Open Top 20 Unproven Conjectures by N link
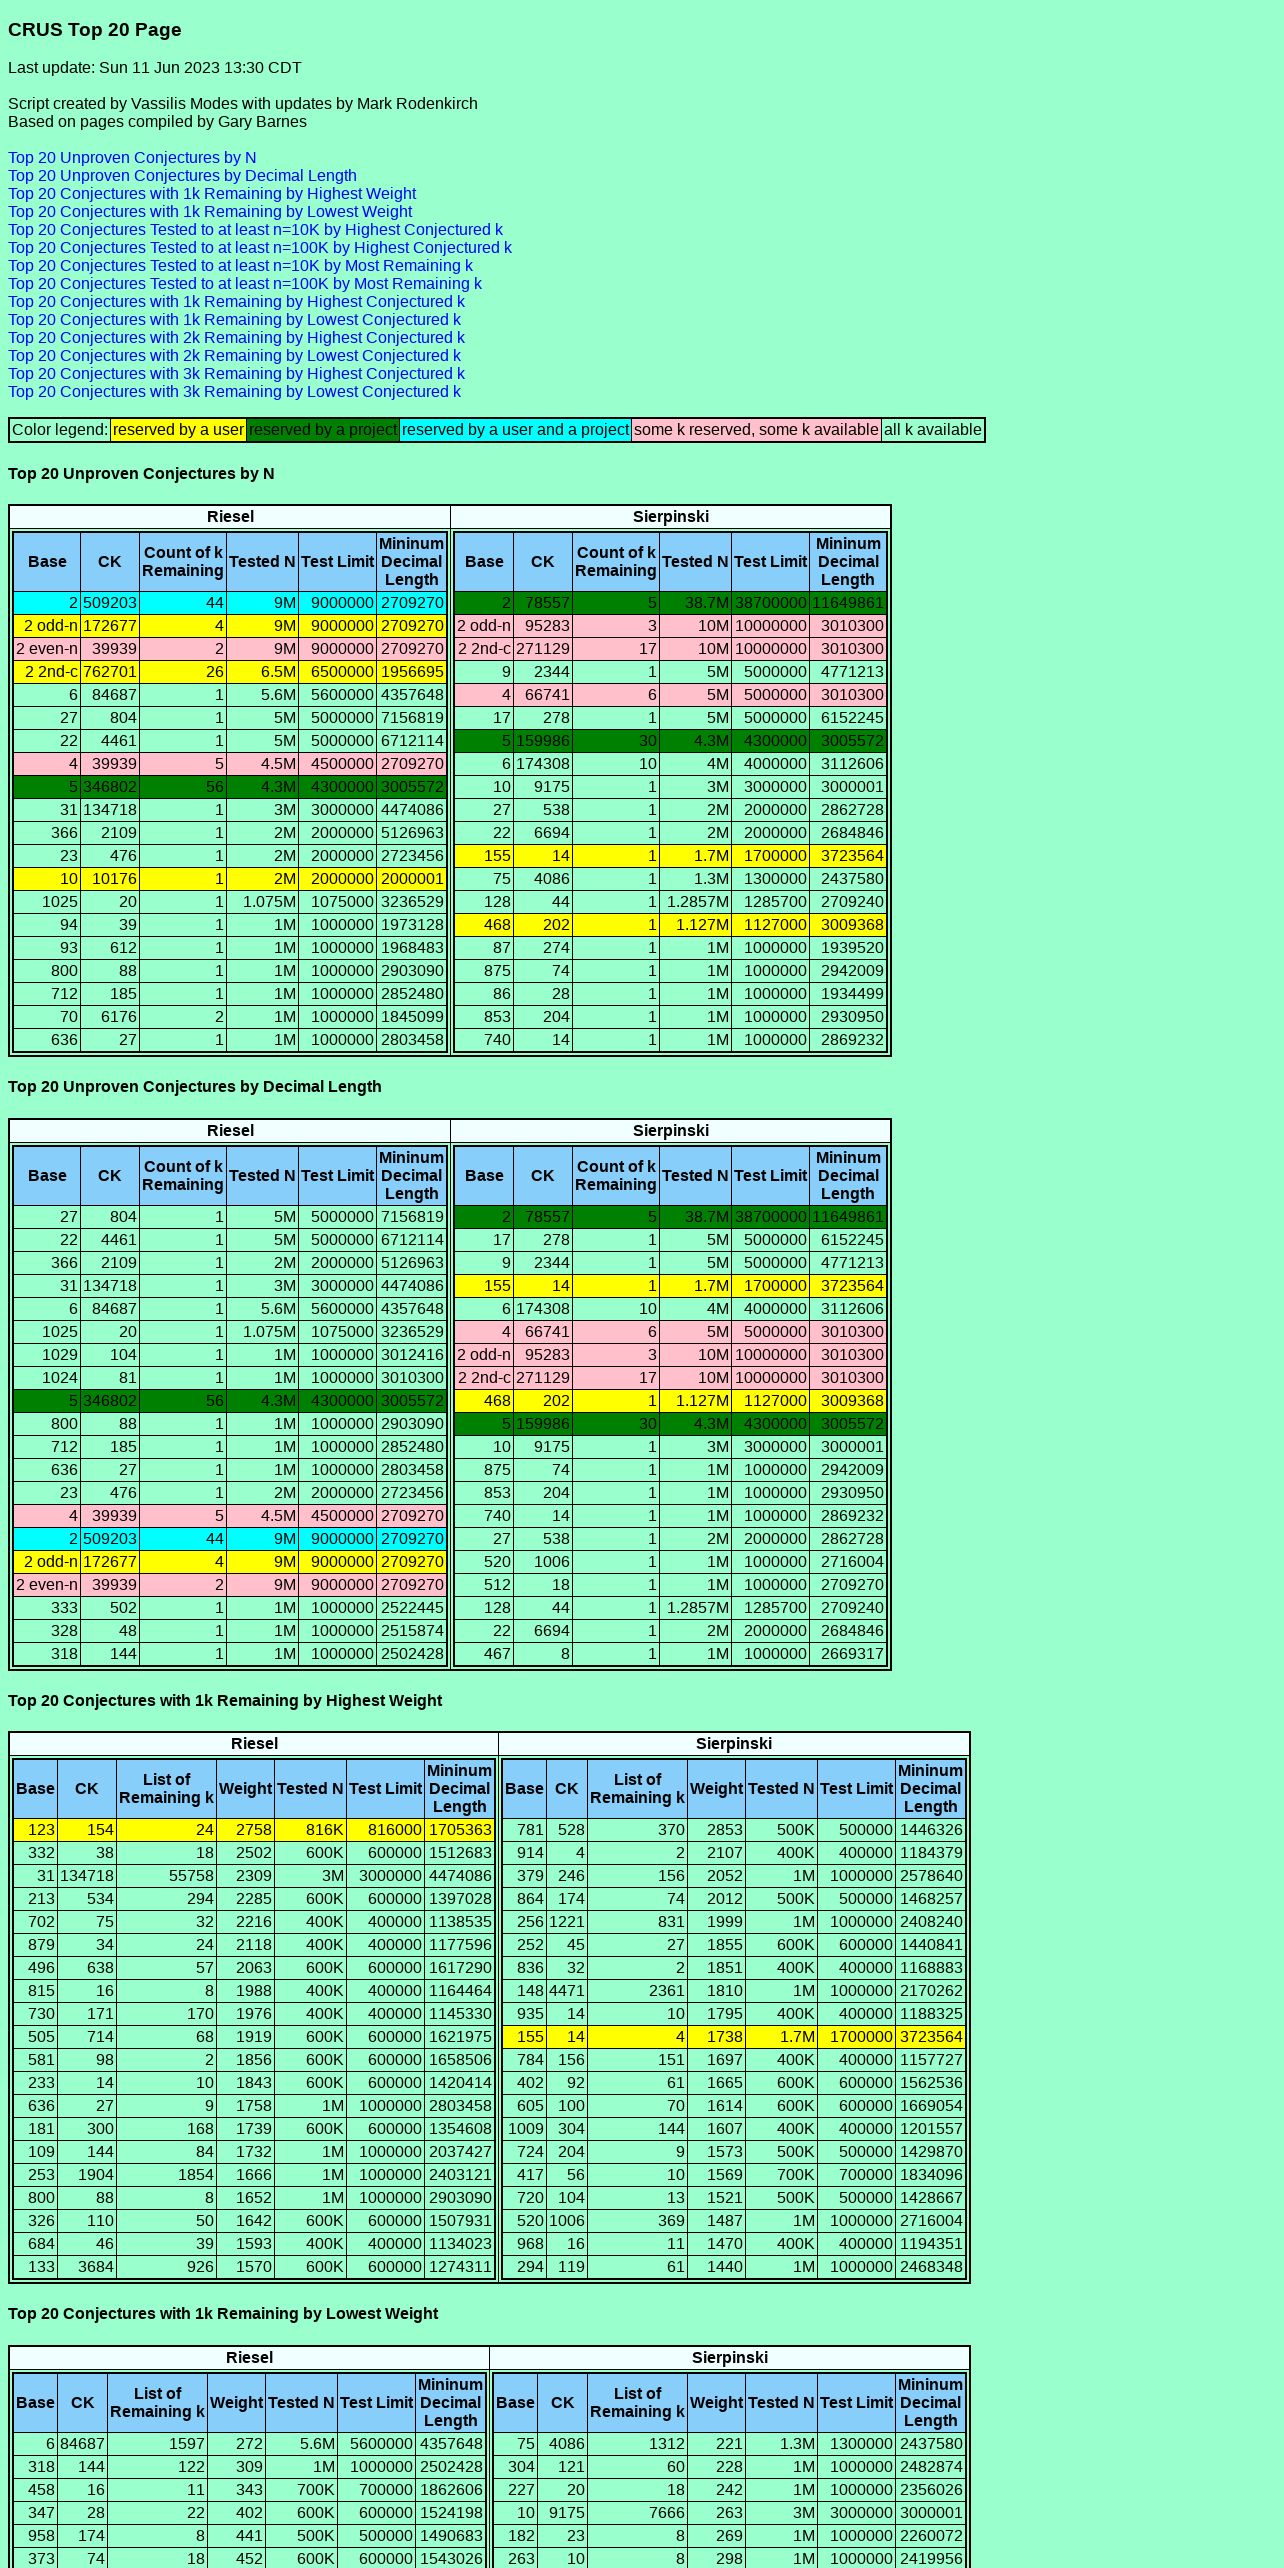The height and width of the screenshot is (2568, 1284). click(x=132, y=158)
